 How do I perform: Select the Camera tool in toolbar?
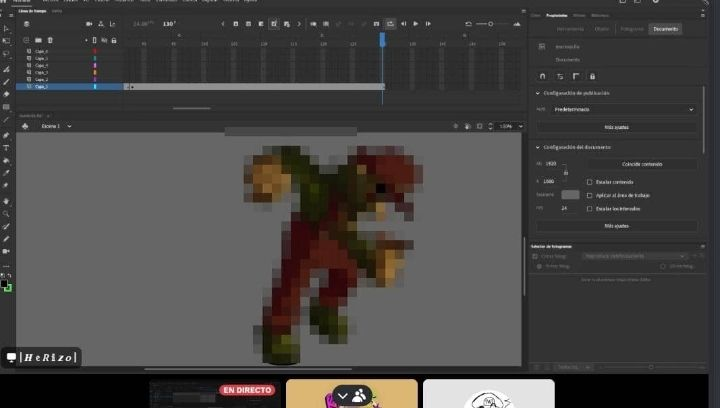[x=6, y=251]
